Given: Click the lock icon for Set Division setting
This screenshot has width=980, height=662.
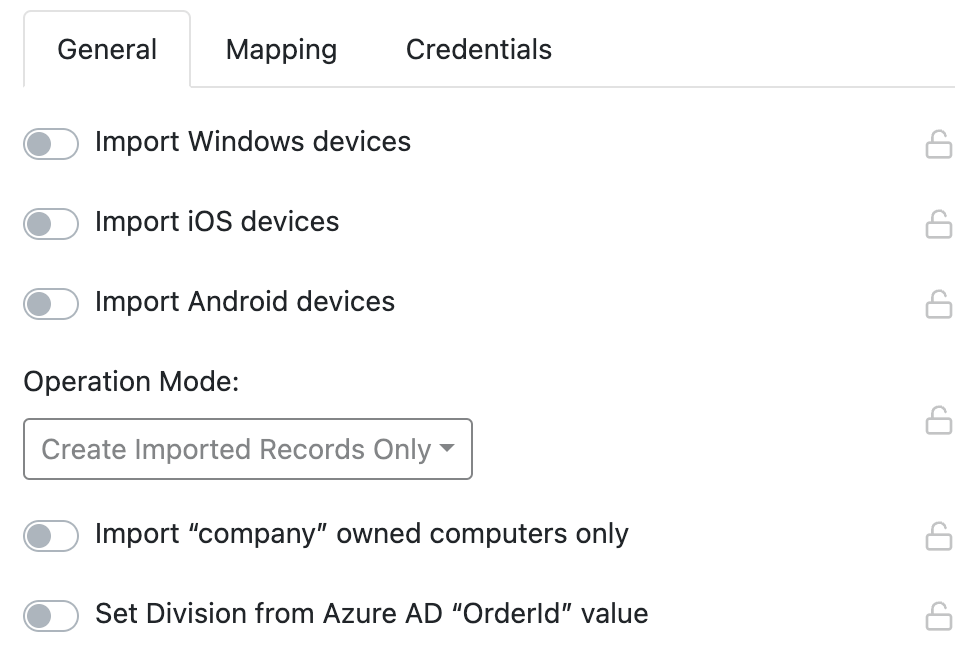Looking at the screenshot, I should coord(940,615).
